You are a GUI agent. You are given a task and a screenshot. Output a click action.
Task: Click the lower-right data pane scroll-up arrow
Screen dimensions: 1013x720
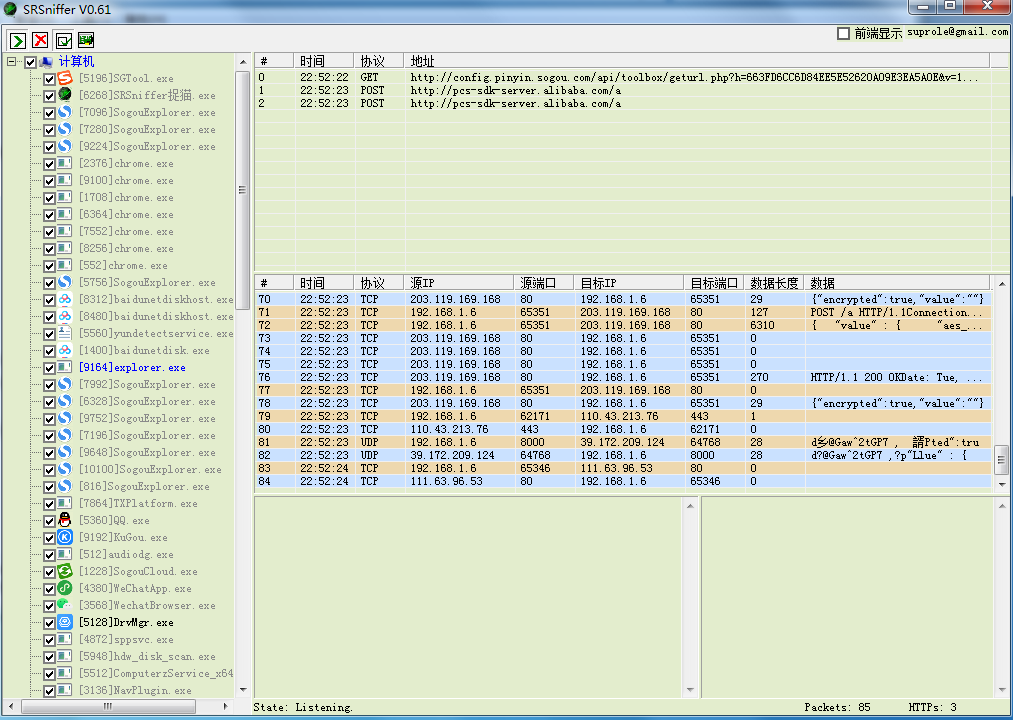tap(1001, 506)
